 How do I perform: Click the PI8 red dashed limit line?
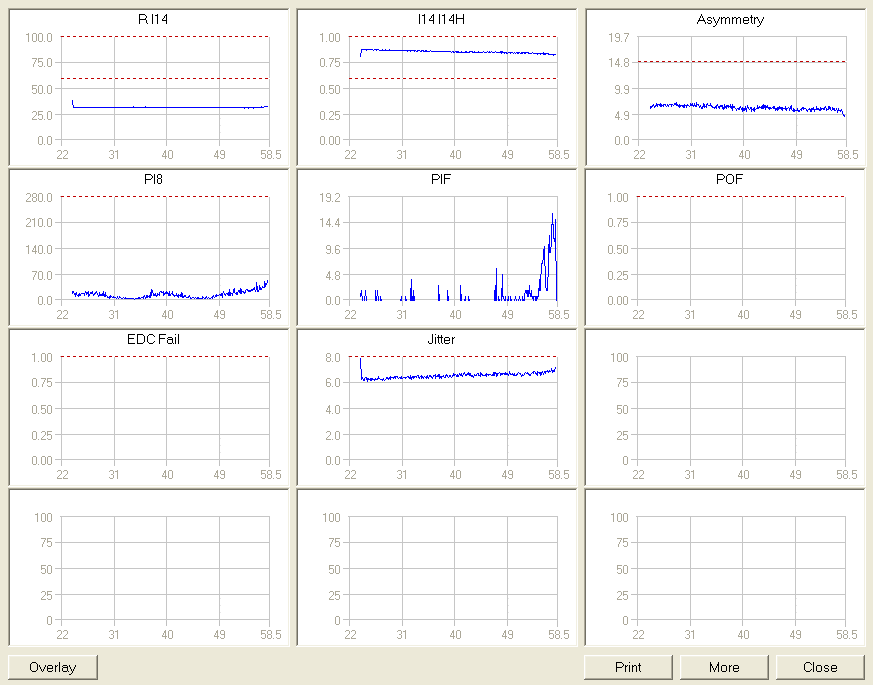pyautogui.click(x=165, y=197)
